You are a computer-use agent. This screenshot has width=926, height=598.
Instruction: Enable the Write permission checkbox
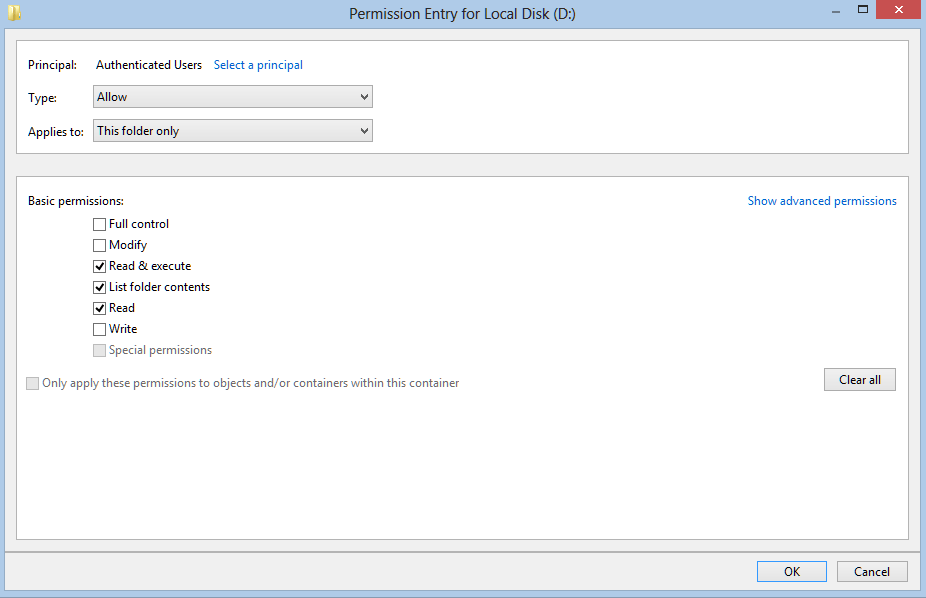point(99,329)
